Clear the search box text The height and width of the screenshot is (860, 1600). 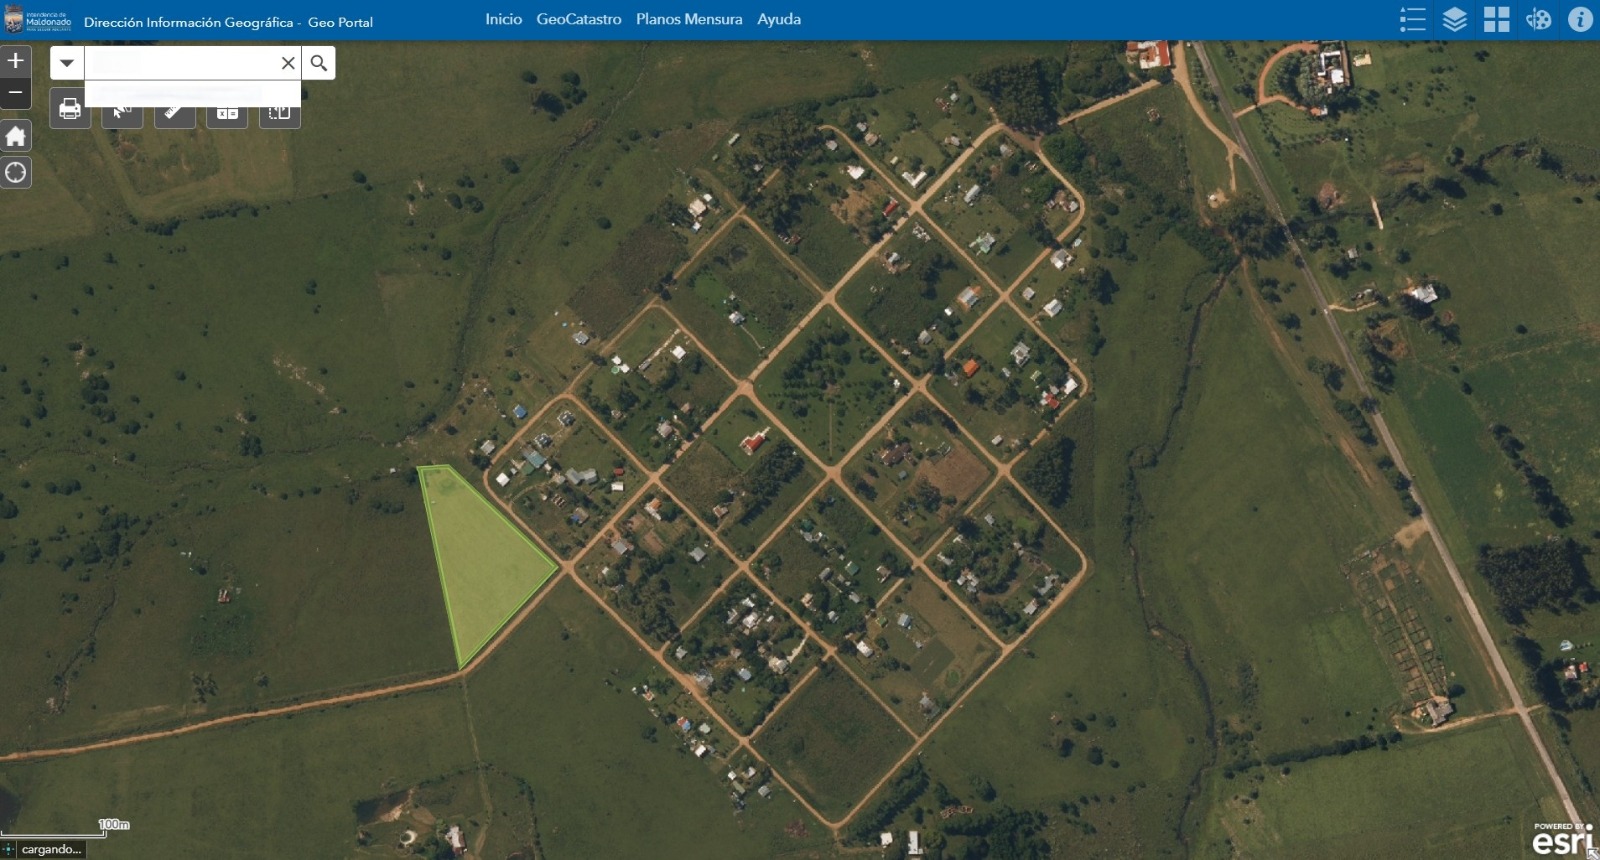click(x=288, y=63)
